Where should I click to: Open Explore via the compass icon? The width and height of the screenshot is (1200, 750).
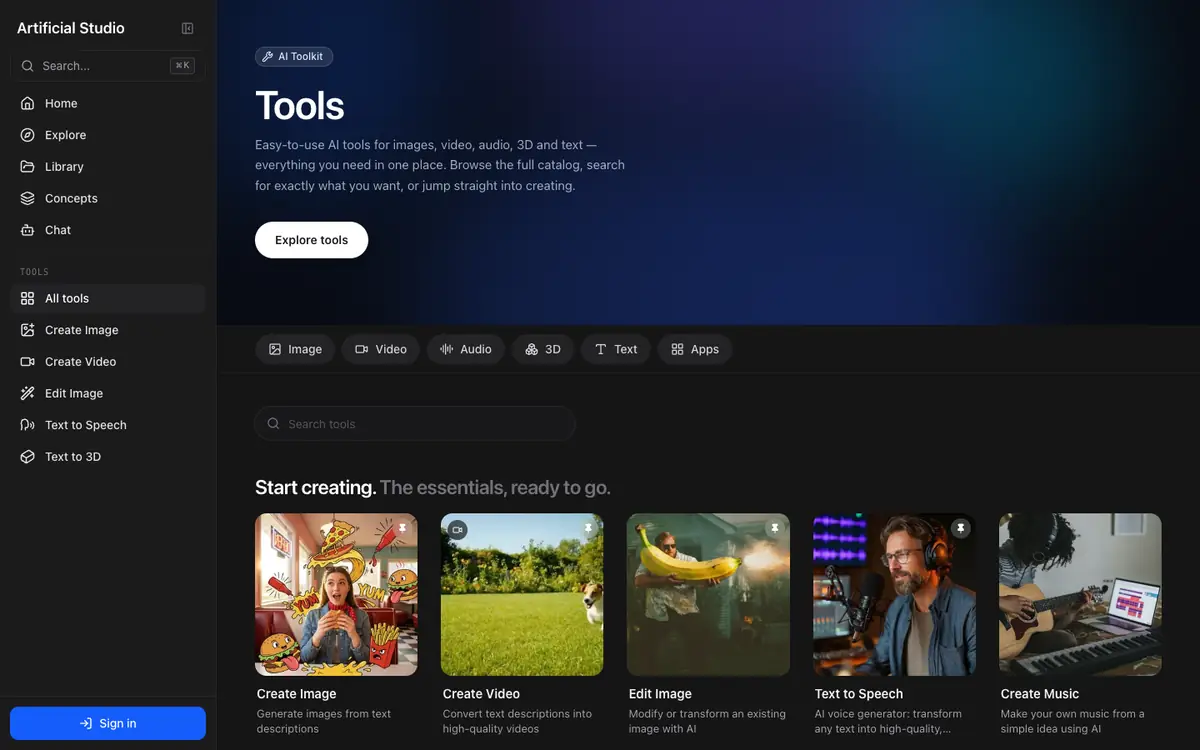[x=27, y=135]
